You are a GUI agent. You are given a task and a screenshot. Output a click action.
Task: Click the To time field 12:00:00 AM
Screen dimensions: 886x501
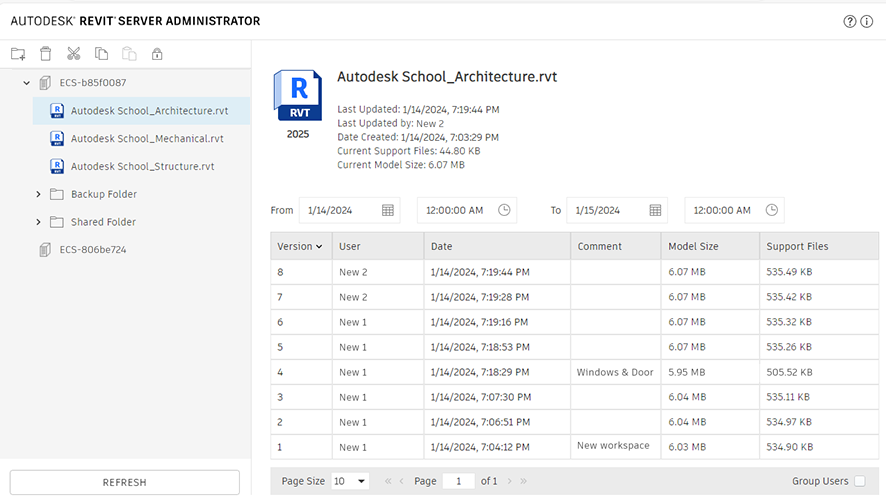pyautogui.click(x=734, y=210)
